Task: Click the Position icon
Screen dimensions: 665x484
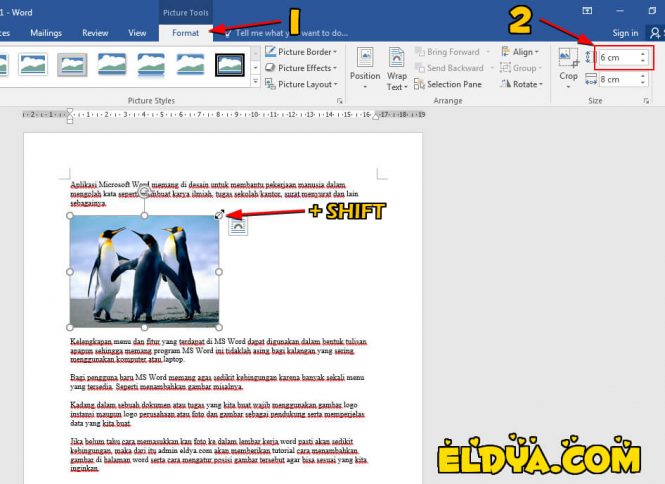Action: tap(365, 58)
